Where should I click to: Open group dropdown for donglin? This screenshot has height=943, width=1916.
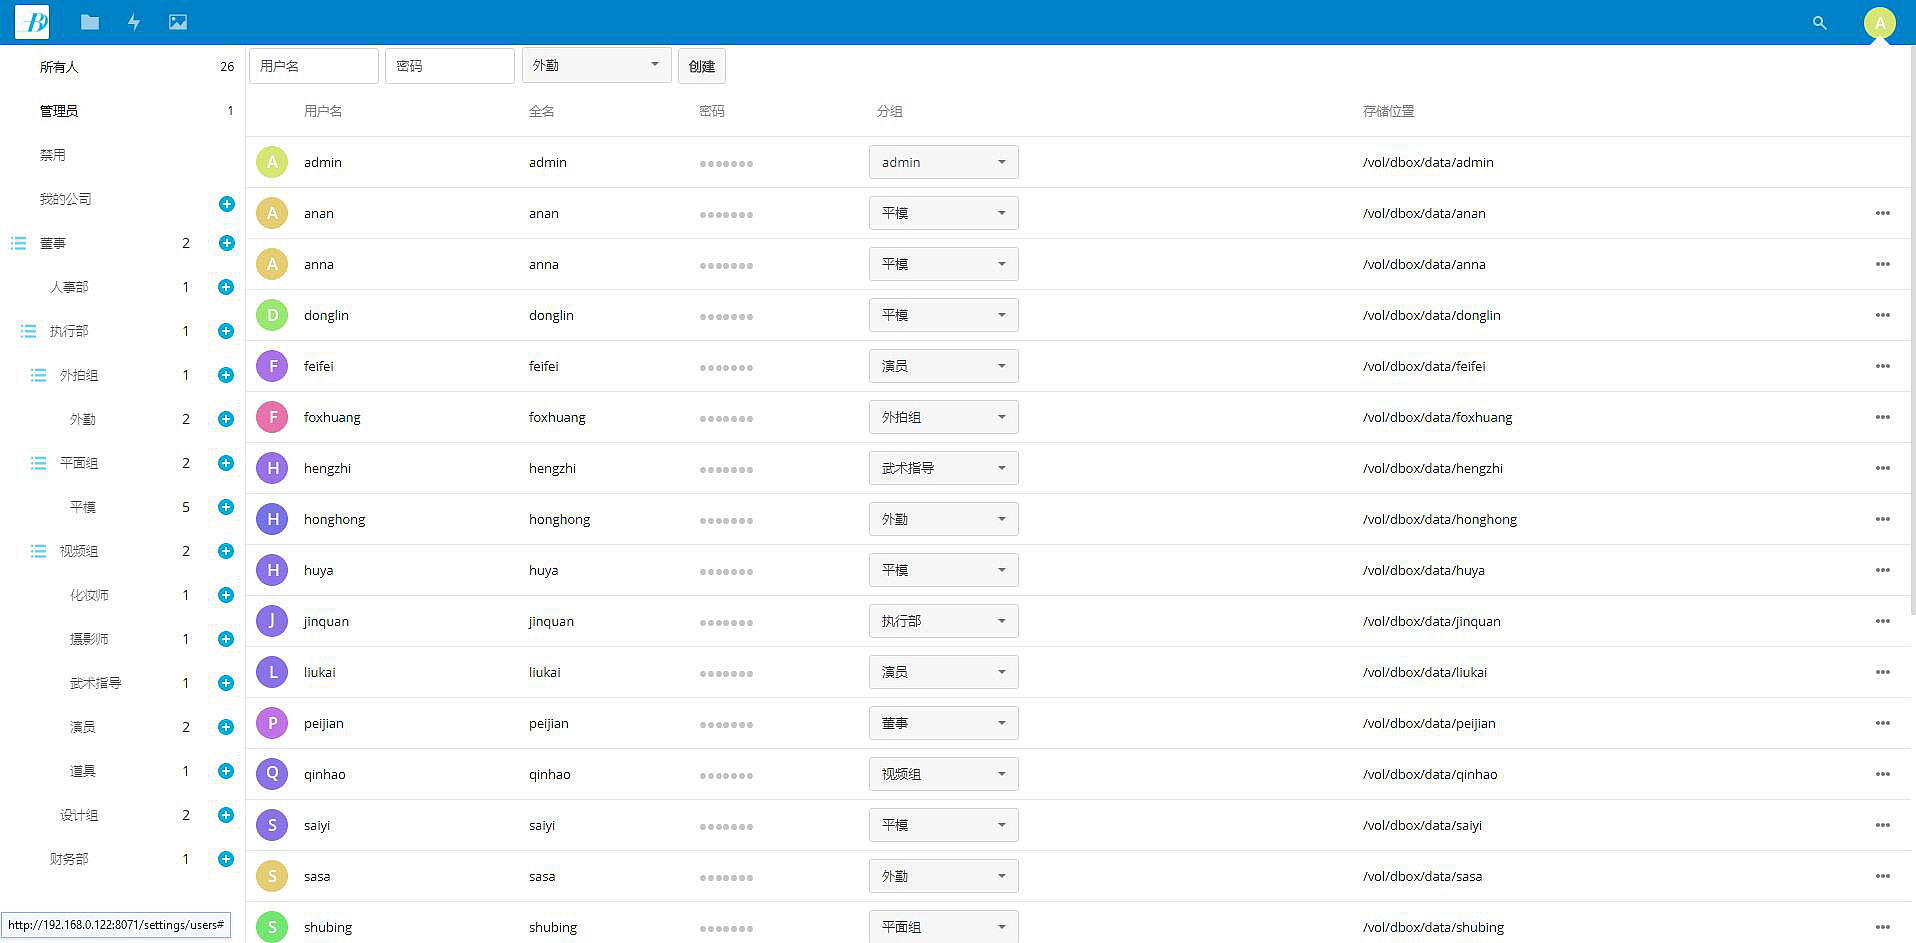943,315
